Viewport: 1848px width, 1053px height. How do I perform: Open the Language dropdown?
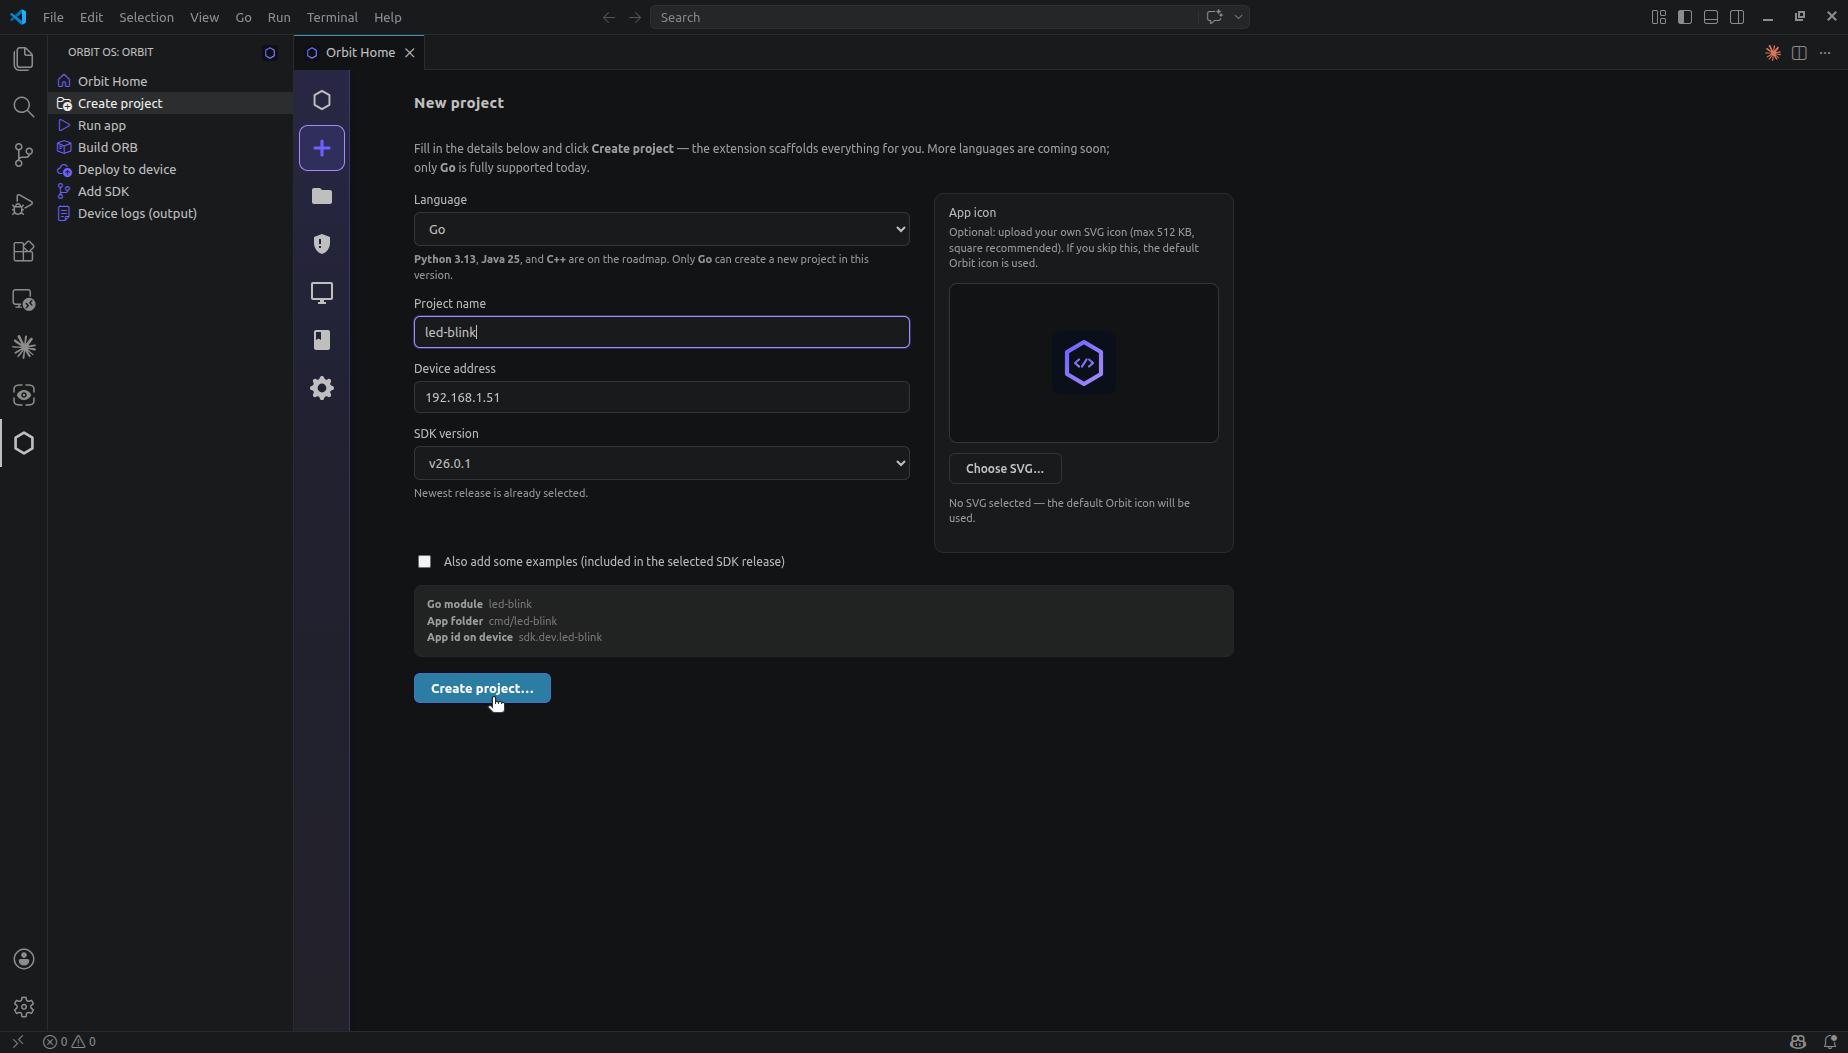[x=662, y=229]
